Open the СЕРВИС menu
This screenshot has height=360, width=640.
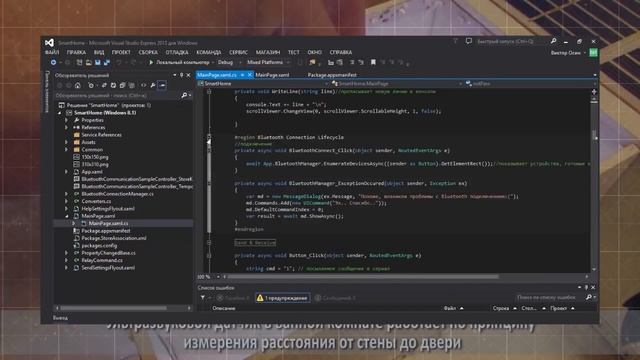238,52
